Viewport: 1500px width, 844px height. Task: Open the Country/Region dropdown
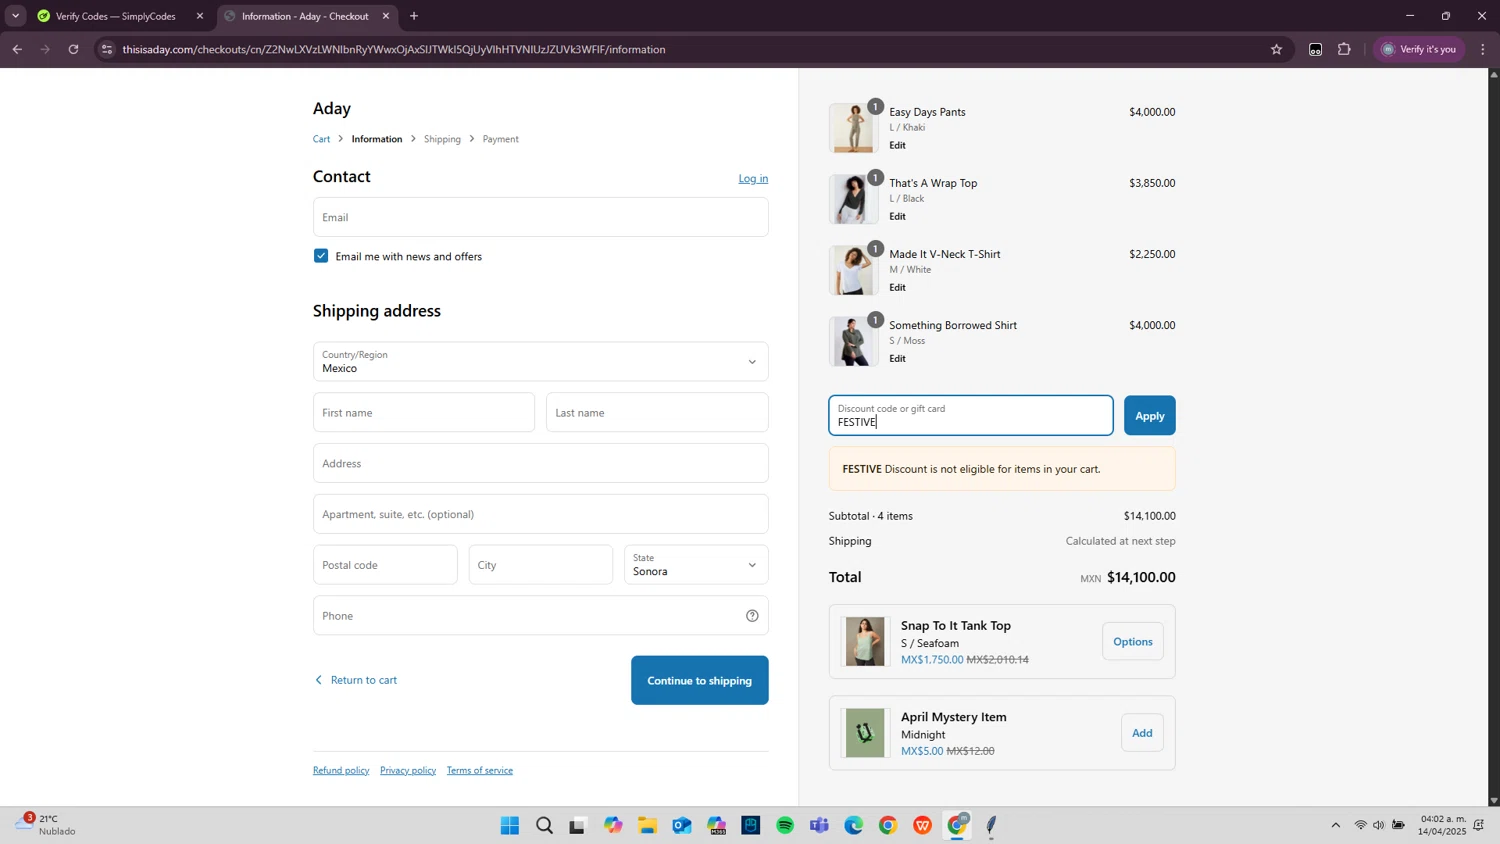pyautogui.click(x=540, y=362)
